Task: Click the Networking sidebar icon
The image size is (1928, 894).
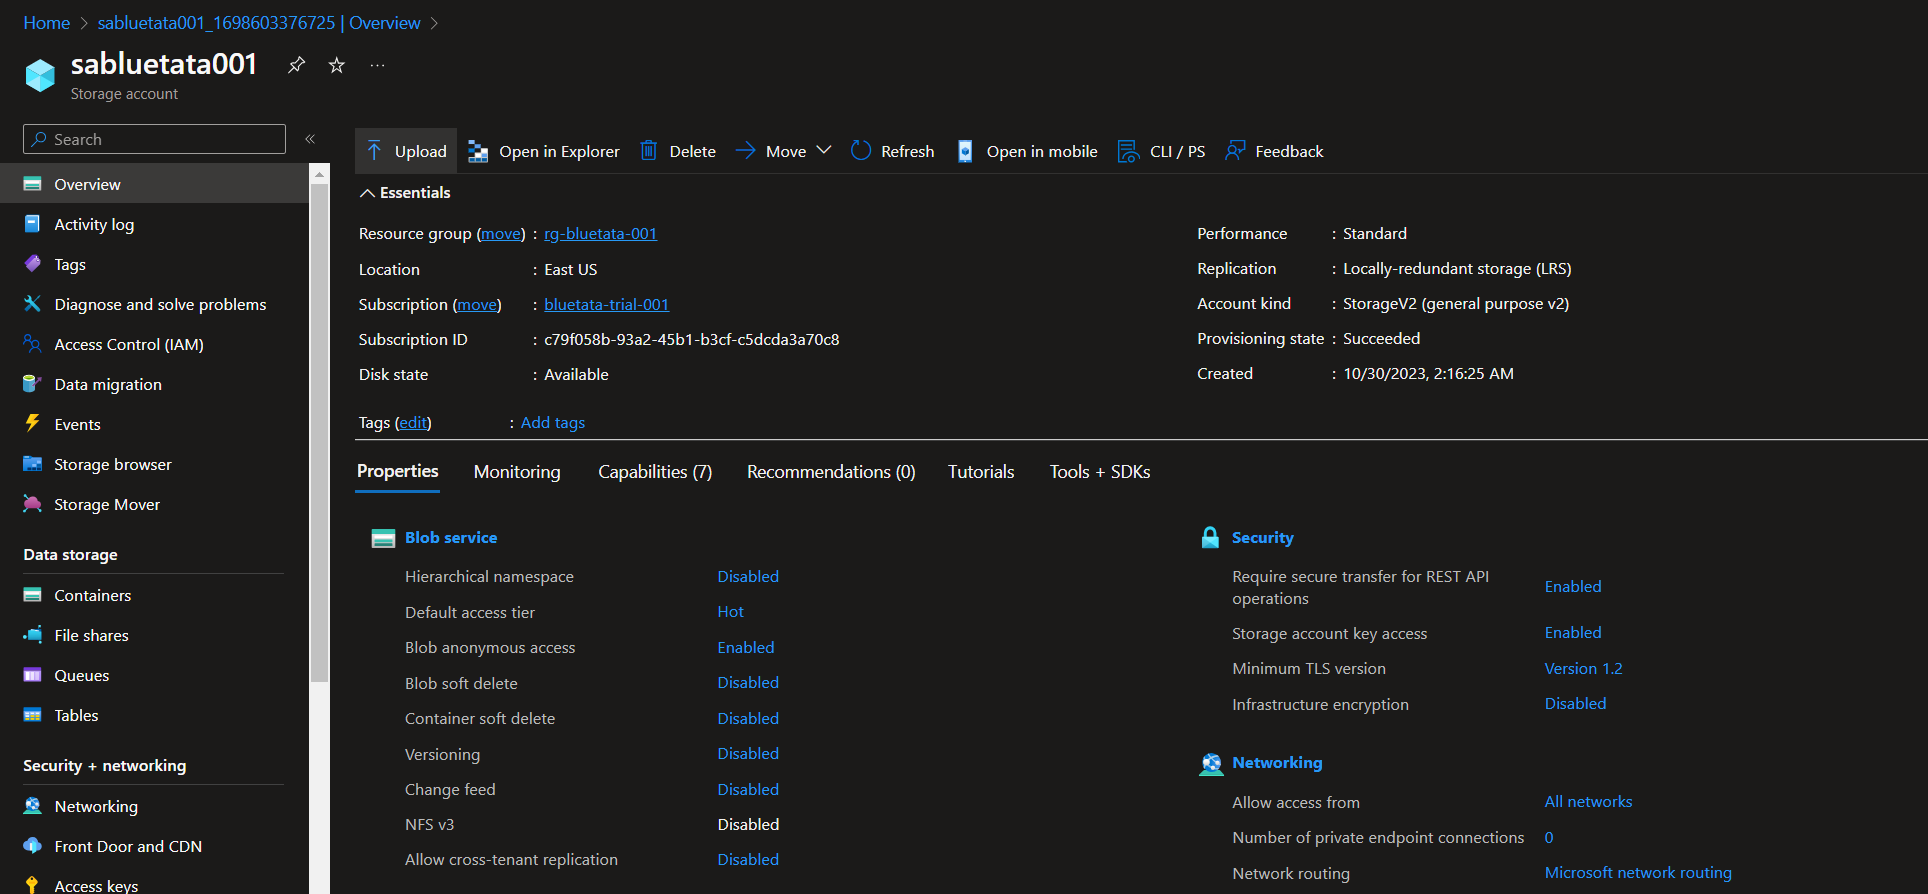Action: (32, 806)
